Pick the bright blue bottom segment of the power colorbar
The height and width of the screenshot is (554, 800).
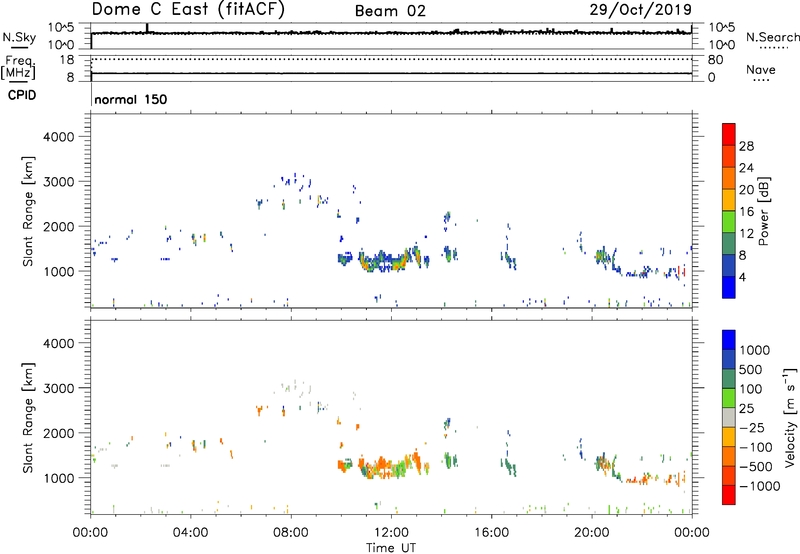729,287
